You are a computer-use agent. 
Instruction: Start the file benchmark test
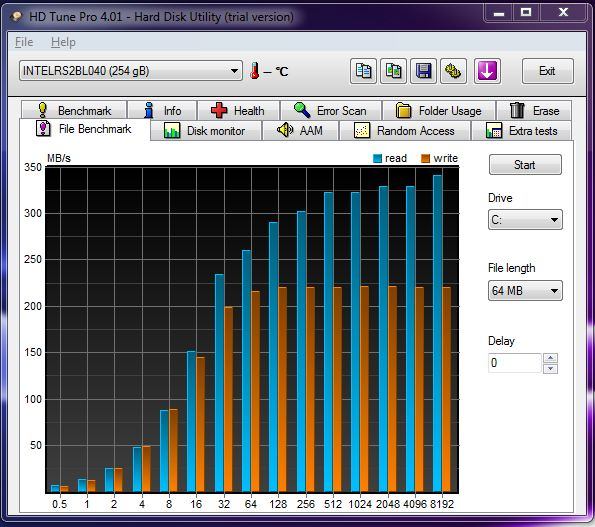pos(525,165)
